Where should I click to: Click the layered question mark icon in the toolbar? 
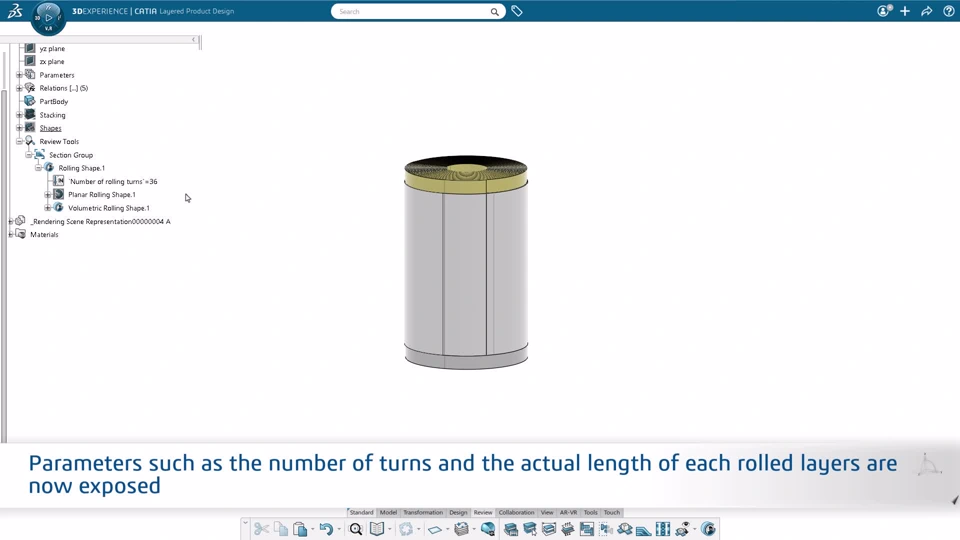click(625, 529)
